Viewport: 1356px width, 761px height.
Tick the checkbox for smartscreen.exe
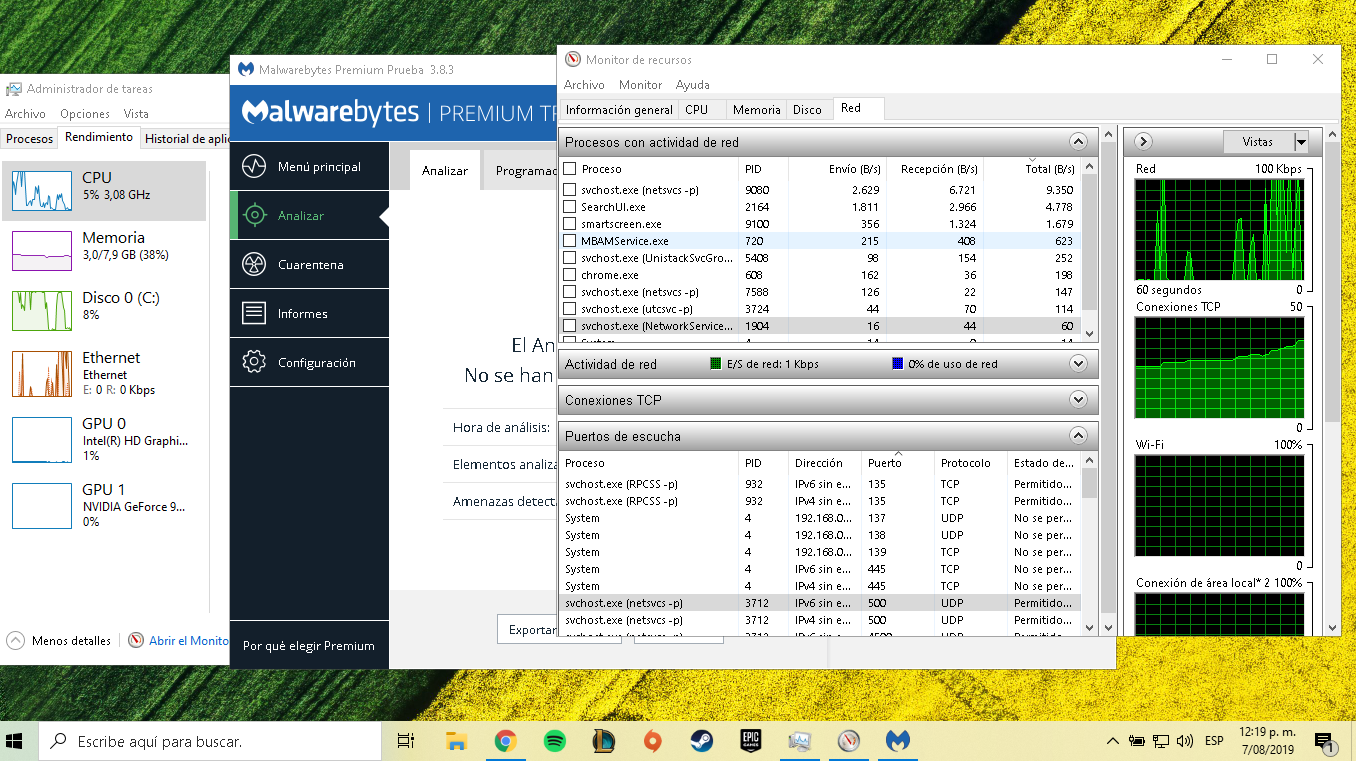point(569,224)
